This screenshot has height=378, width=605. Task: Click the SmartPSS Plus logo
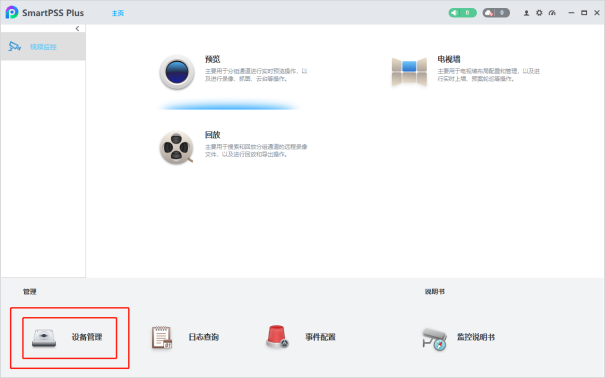(12, 12)
